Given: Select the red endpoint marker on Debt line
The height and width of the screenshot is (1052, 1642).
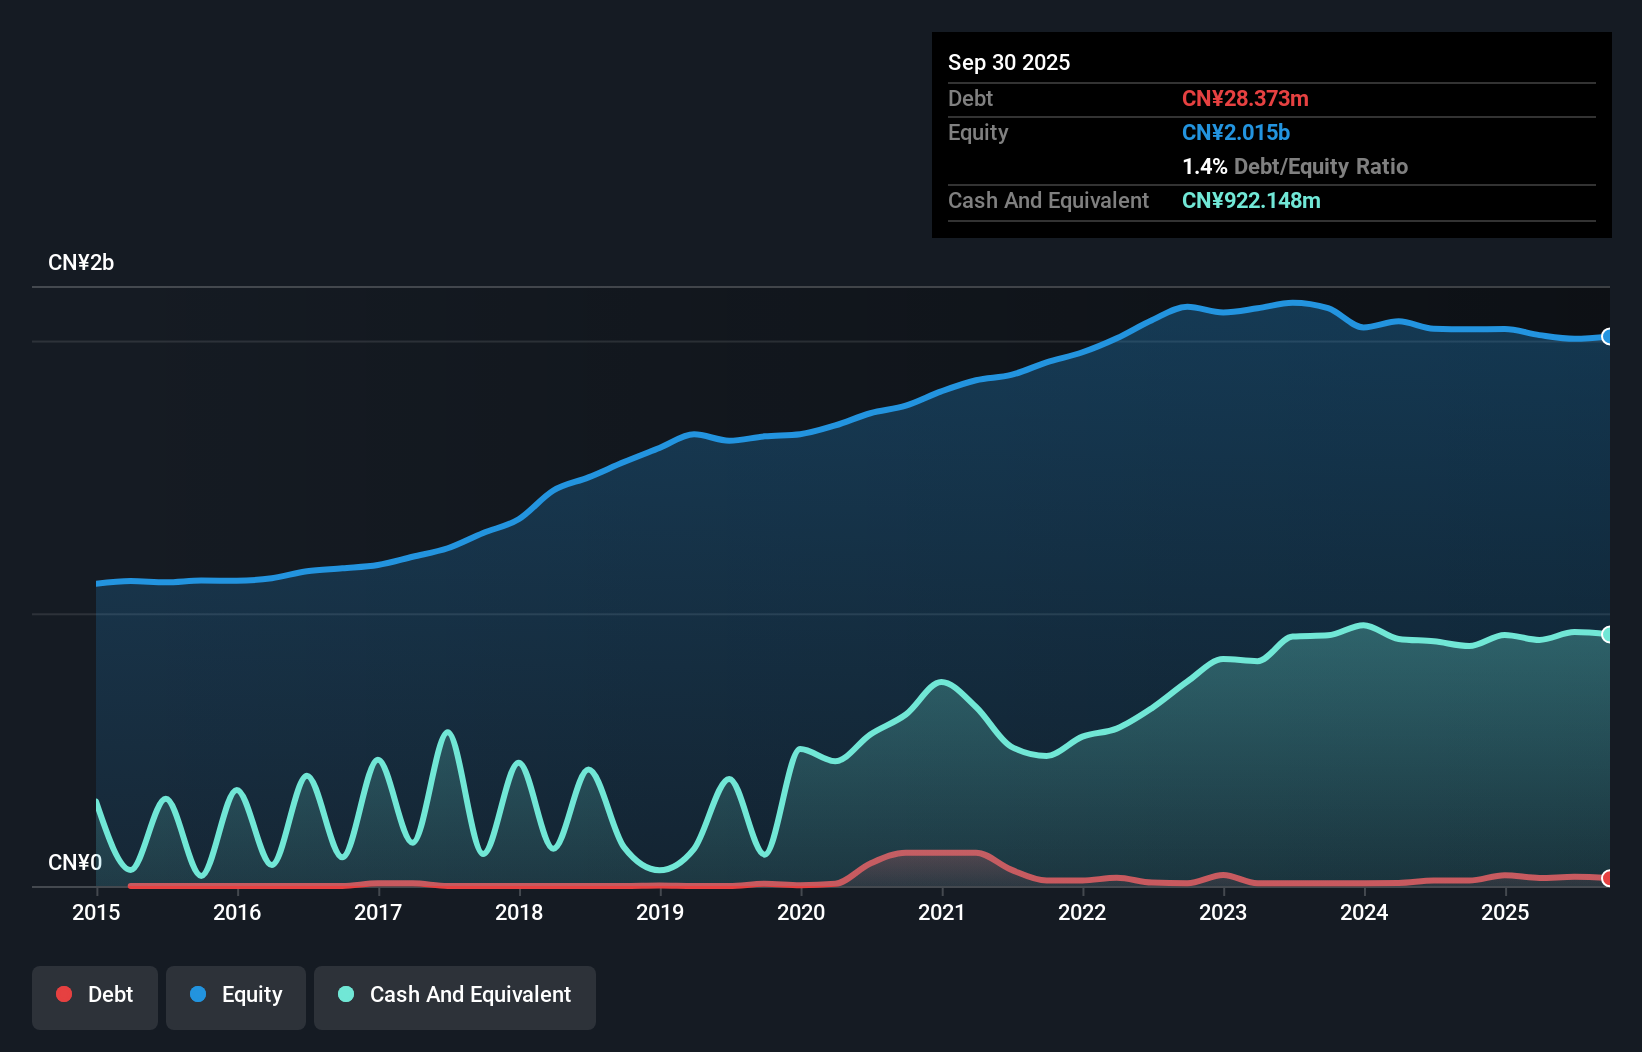Looking at the screenshot, I should pyautogui.click(x=1606, y=879).
